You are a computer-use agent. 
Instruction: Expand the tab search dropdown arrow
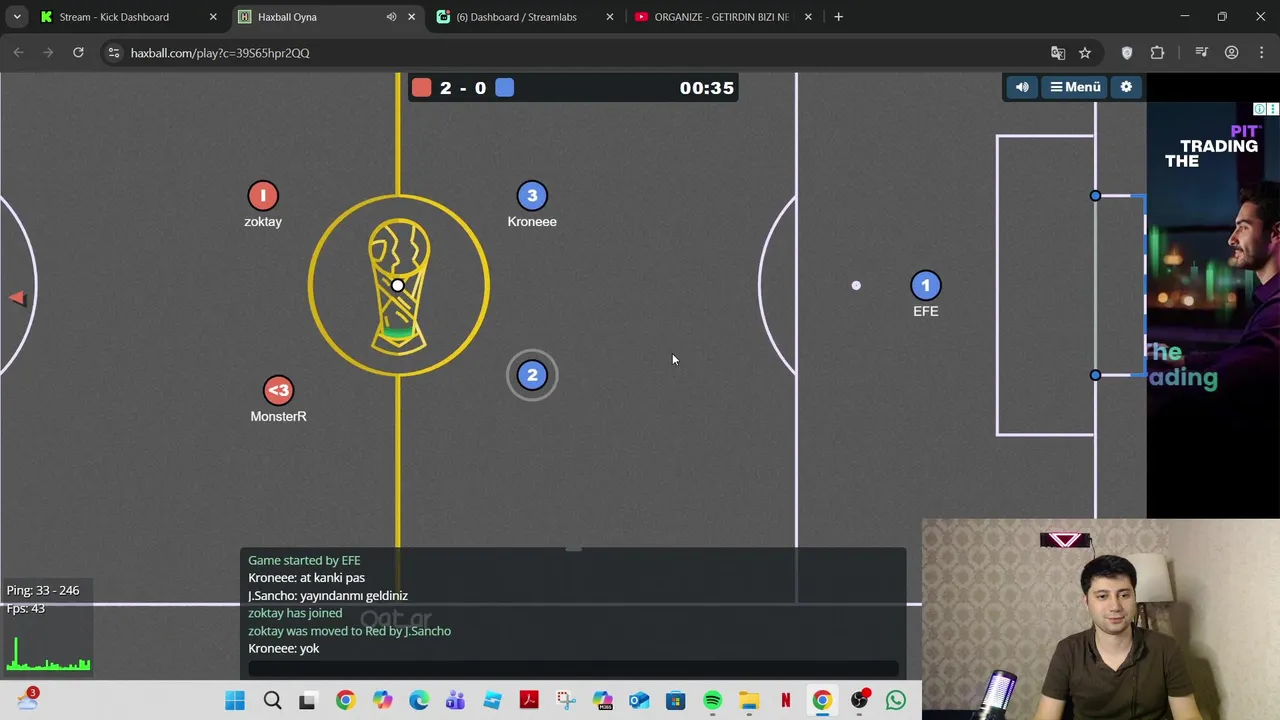(17, 17)
